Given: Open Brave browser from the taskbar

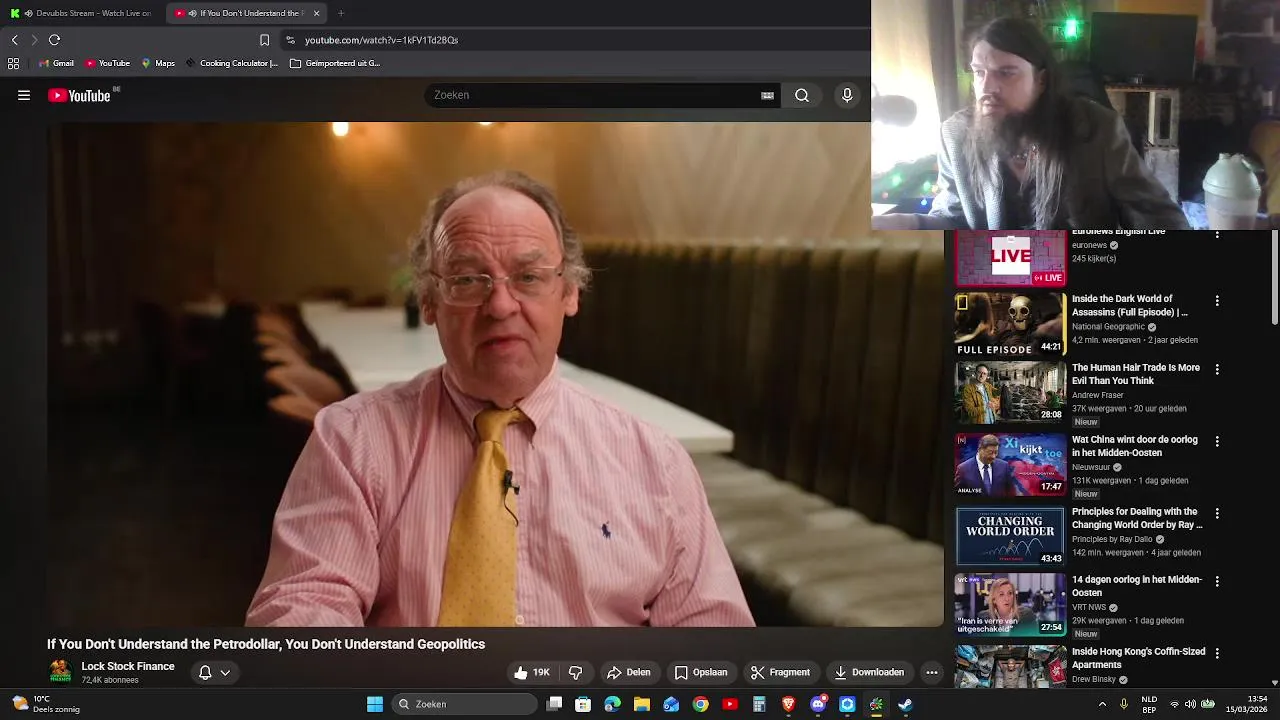Looking at the screenshot, I should tap(789, 705).
